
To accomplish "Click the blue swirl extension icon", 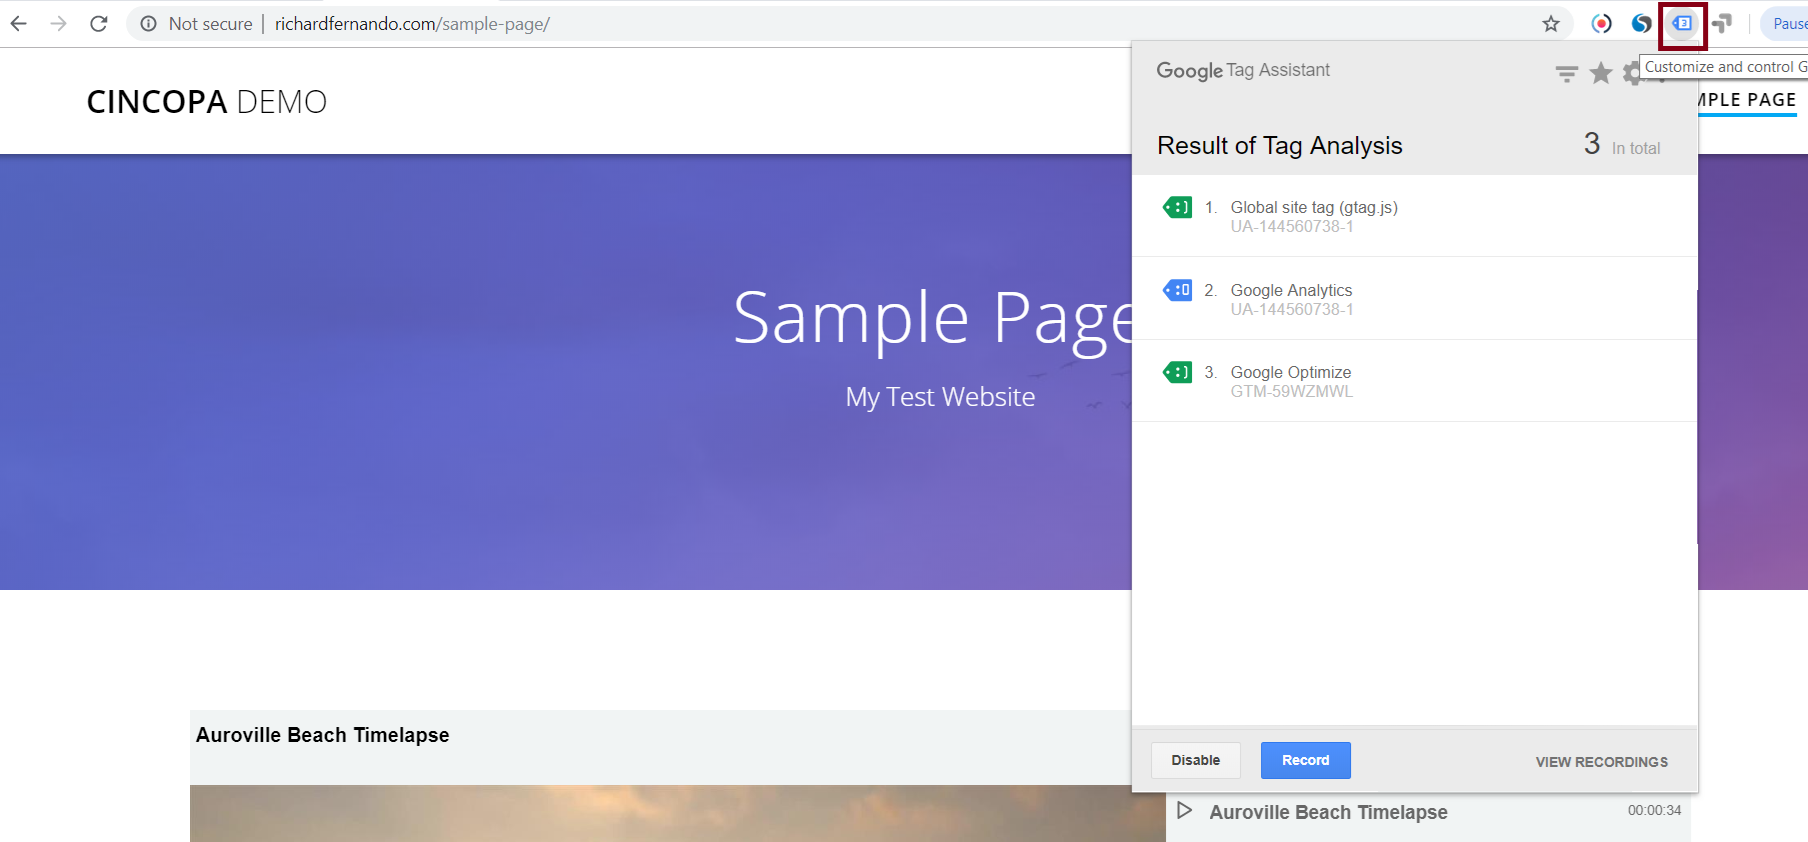I will pos(1641,24).
